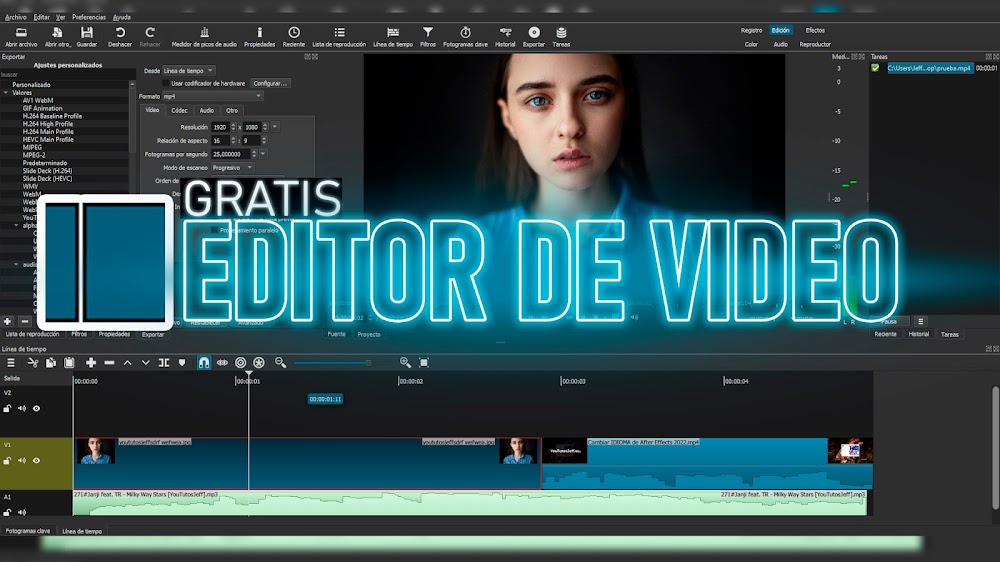
Task: Collapse the Valores preset tree node
Action: coord(6,92)
